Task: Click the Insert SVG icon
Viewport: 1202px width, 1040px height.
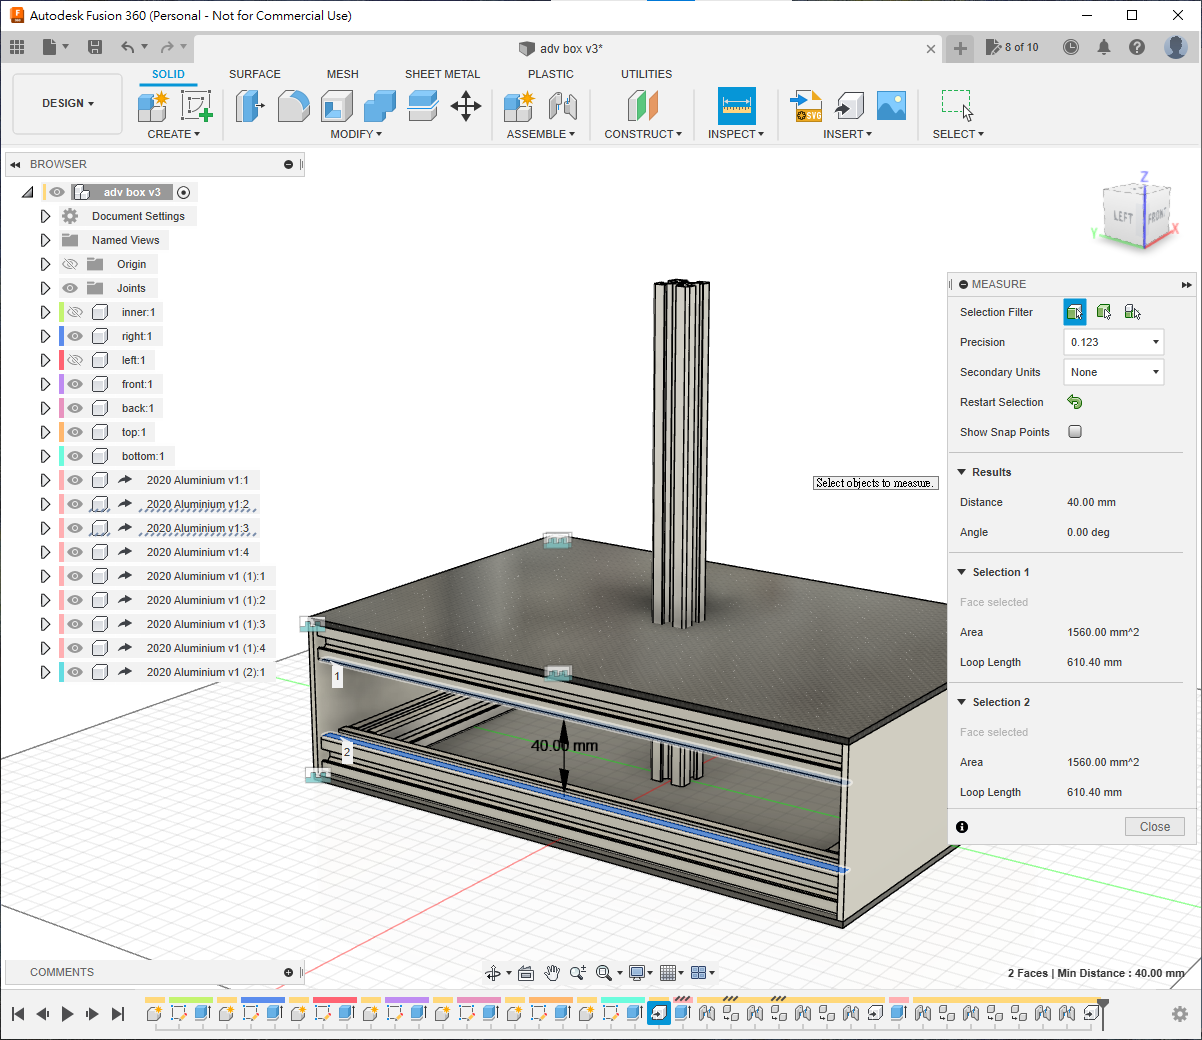Action: click(806, 106)
